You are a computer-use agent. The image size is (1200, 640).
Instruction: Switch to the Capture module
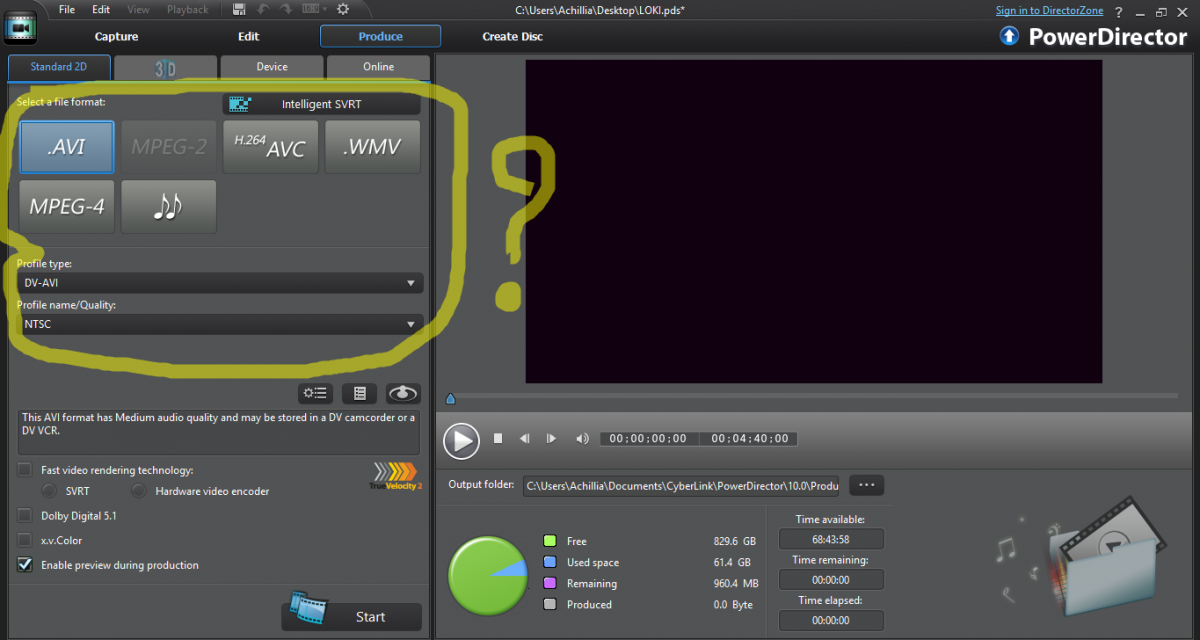117,36
